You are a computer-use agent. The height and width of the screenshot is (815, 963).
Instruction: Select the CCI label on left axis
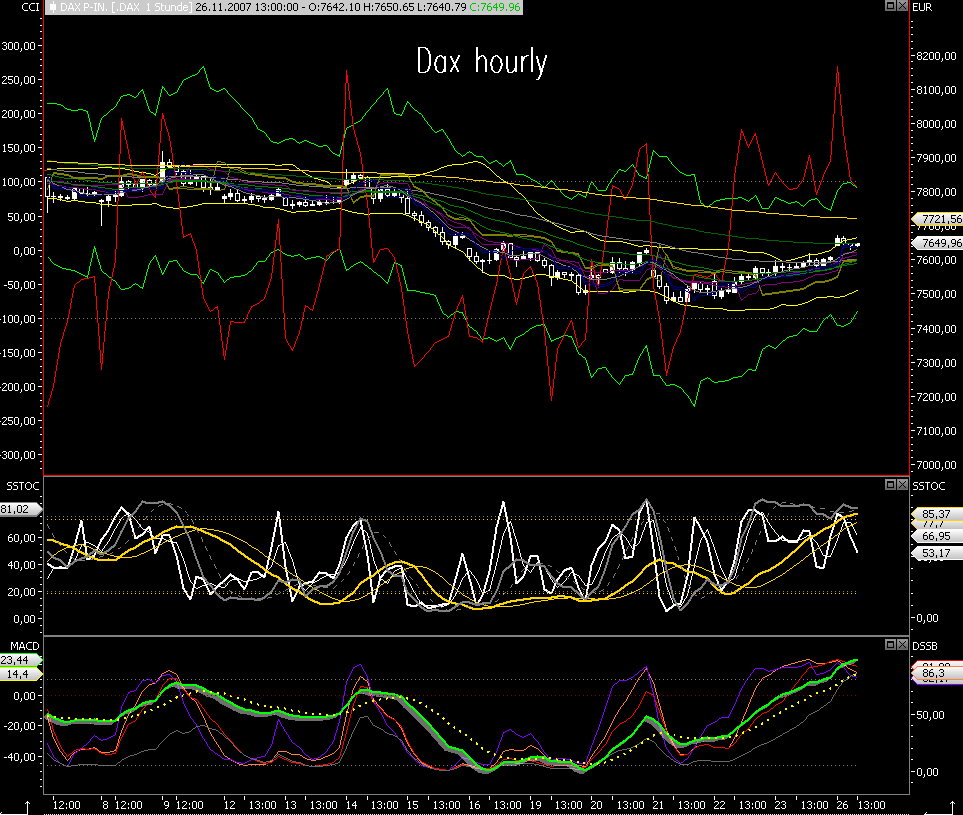[x=30, y=7]
